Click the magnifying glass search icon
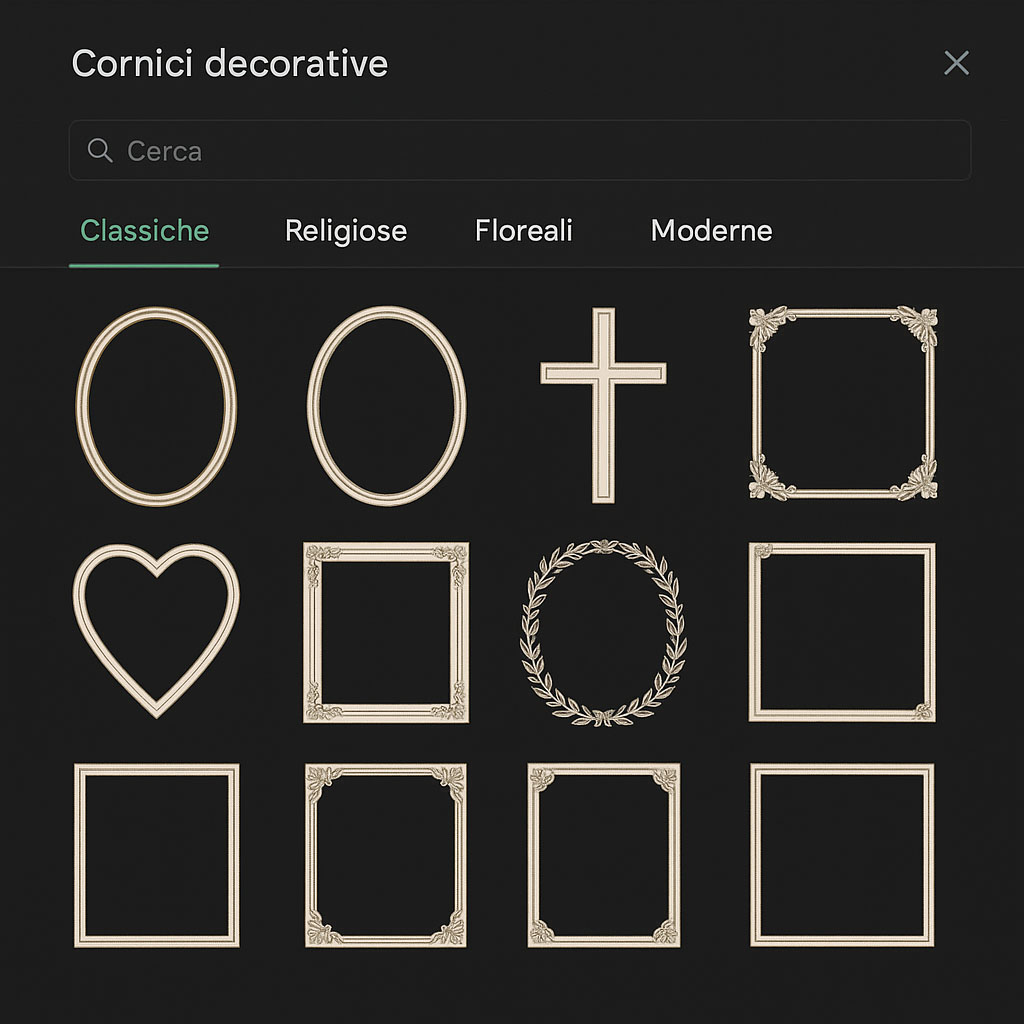The height and width of the screenshot is (1024, 1024). pos(100,150)
